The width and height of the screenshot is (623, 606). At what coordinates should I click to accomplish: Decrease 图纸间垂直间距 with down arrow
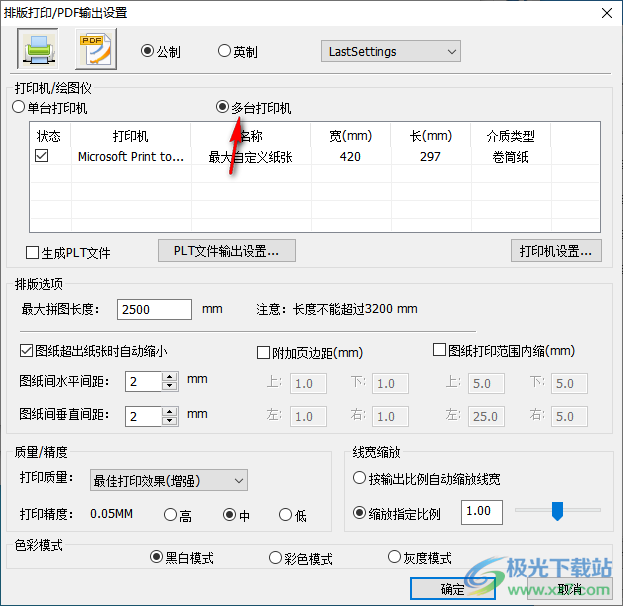tap(170, 421)
